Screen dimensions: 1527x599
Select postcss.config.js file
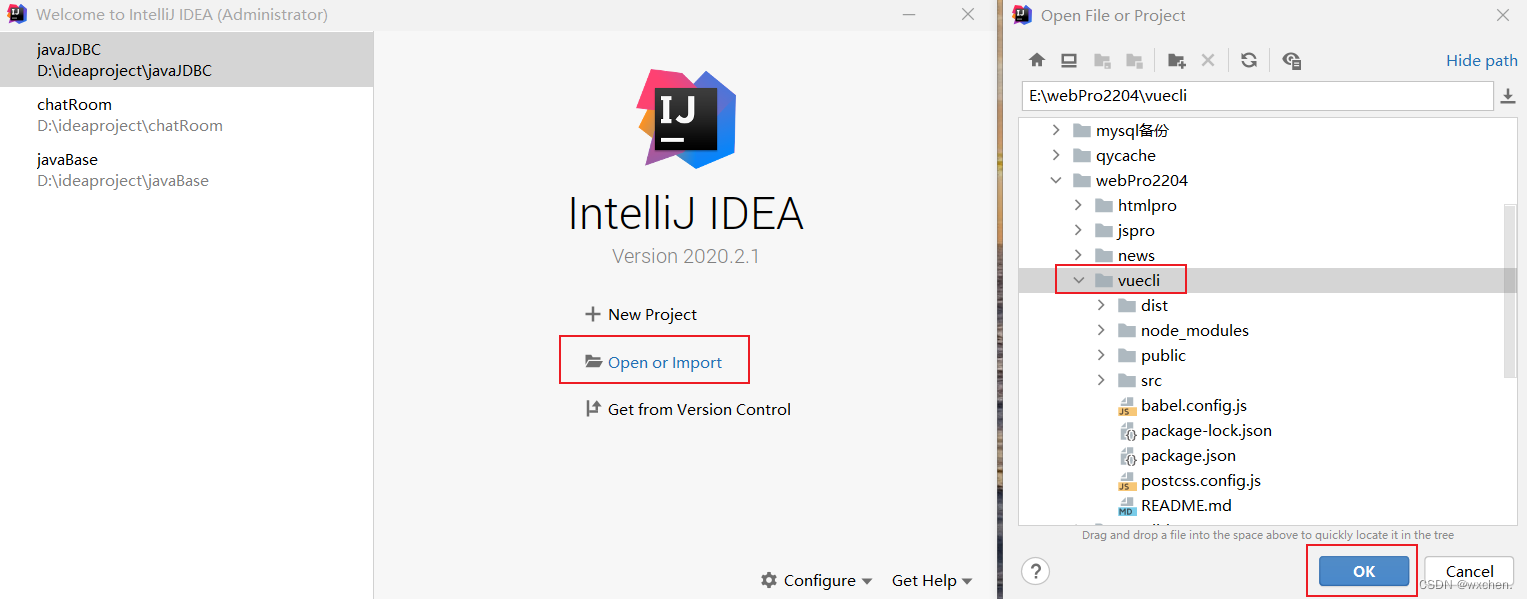pos(1200,480)
